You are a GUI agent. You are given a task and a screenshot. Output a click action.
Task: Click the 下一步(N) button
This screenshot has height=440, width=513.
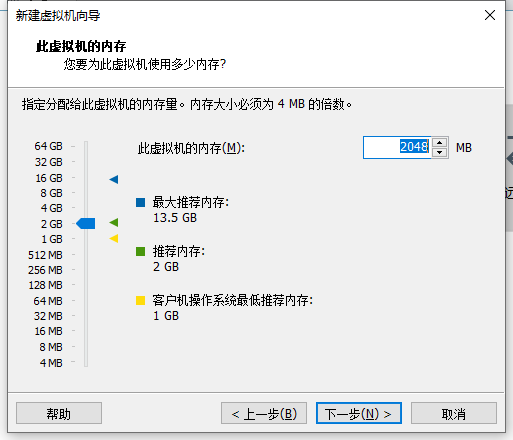pyautogui.click(x=359, y=413)
